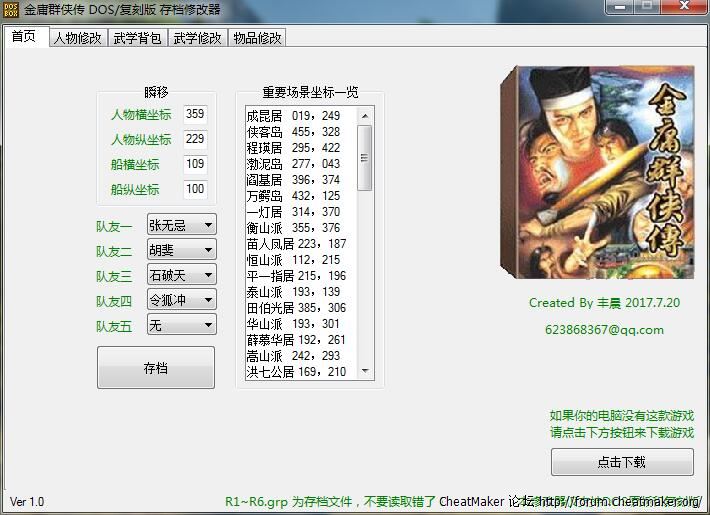The width and height of the screenshot is (710, 515).
Task: Click the coordinate list scroll-down arrow
Action: 365,371
